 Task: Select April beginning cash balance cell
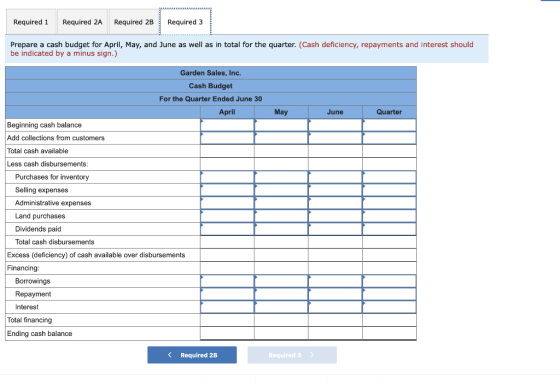tap(227, 125)
